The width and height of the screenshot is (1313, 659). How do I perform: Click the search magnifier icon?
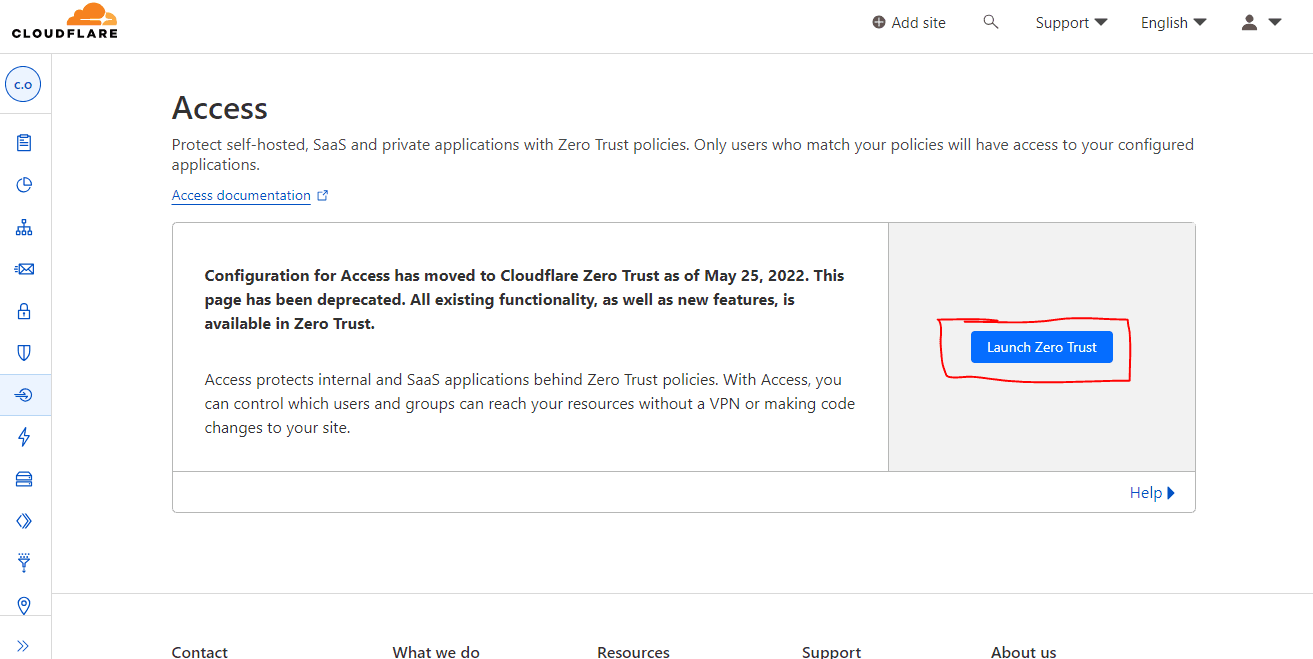coord(991,22)
